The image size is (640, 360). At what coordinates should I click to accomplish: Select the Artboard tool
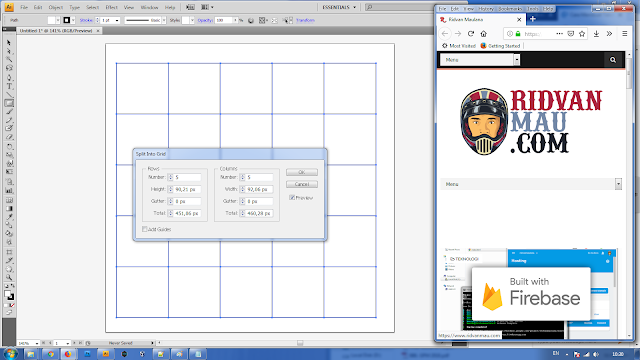tap(9, 252)
